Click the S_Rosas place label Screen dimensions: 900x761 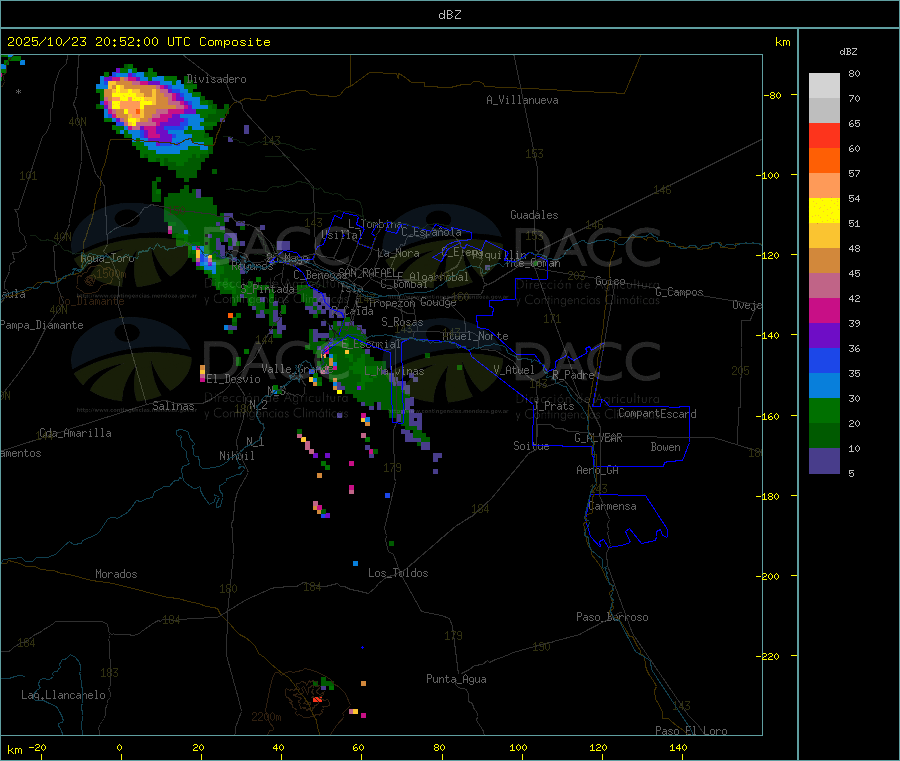pos(402,322)
